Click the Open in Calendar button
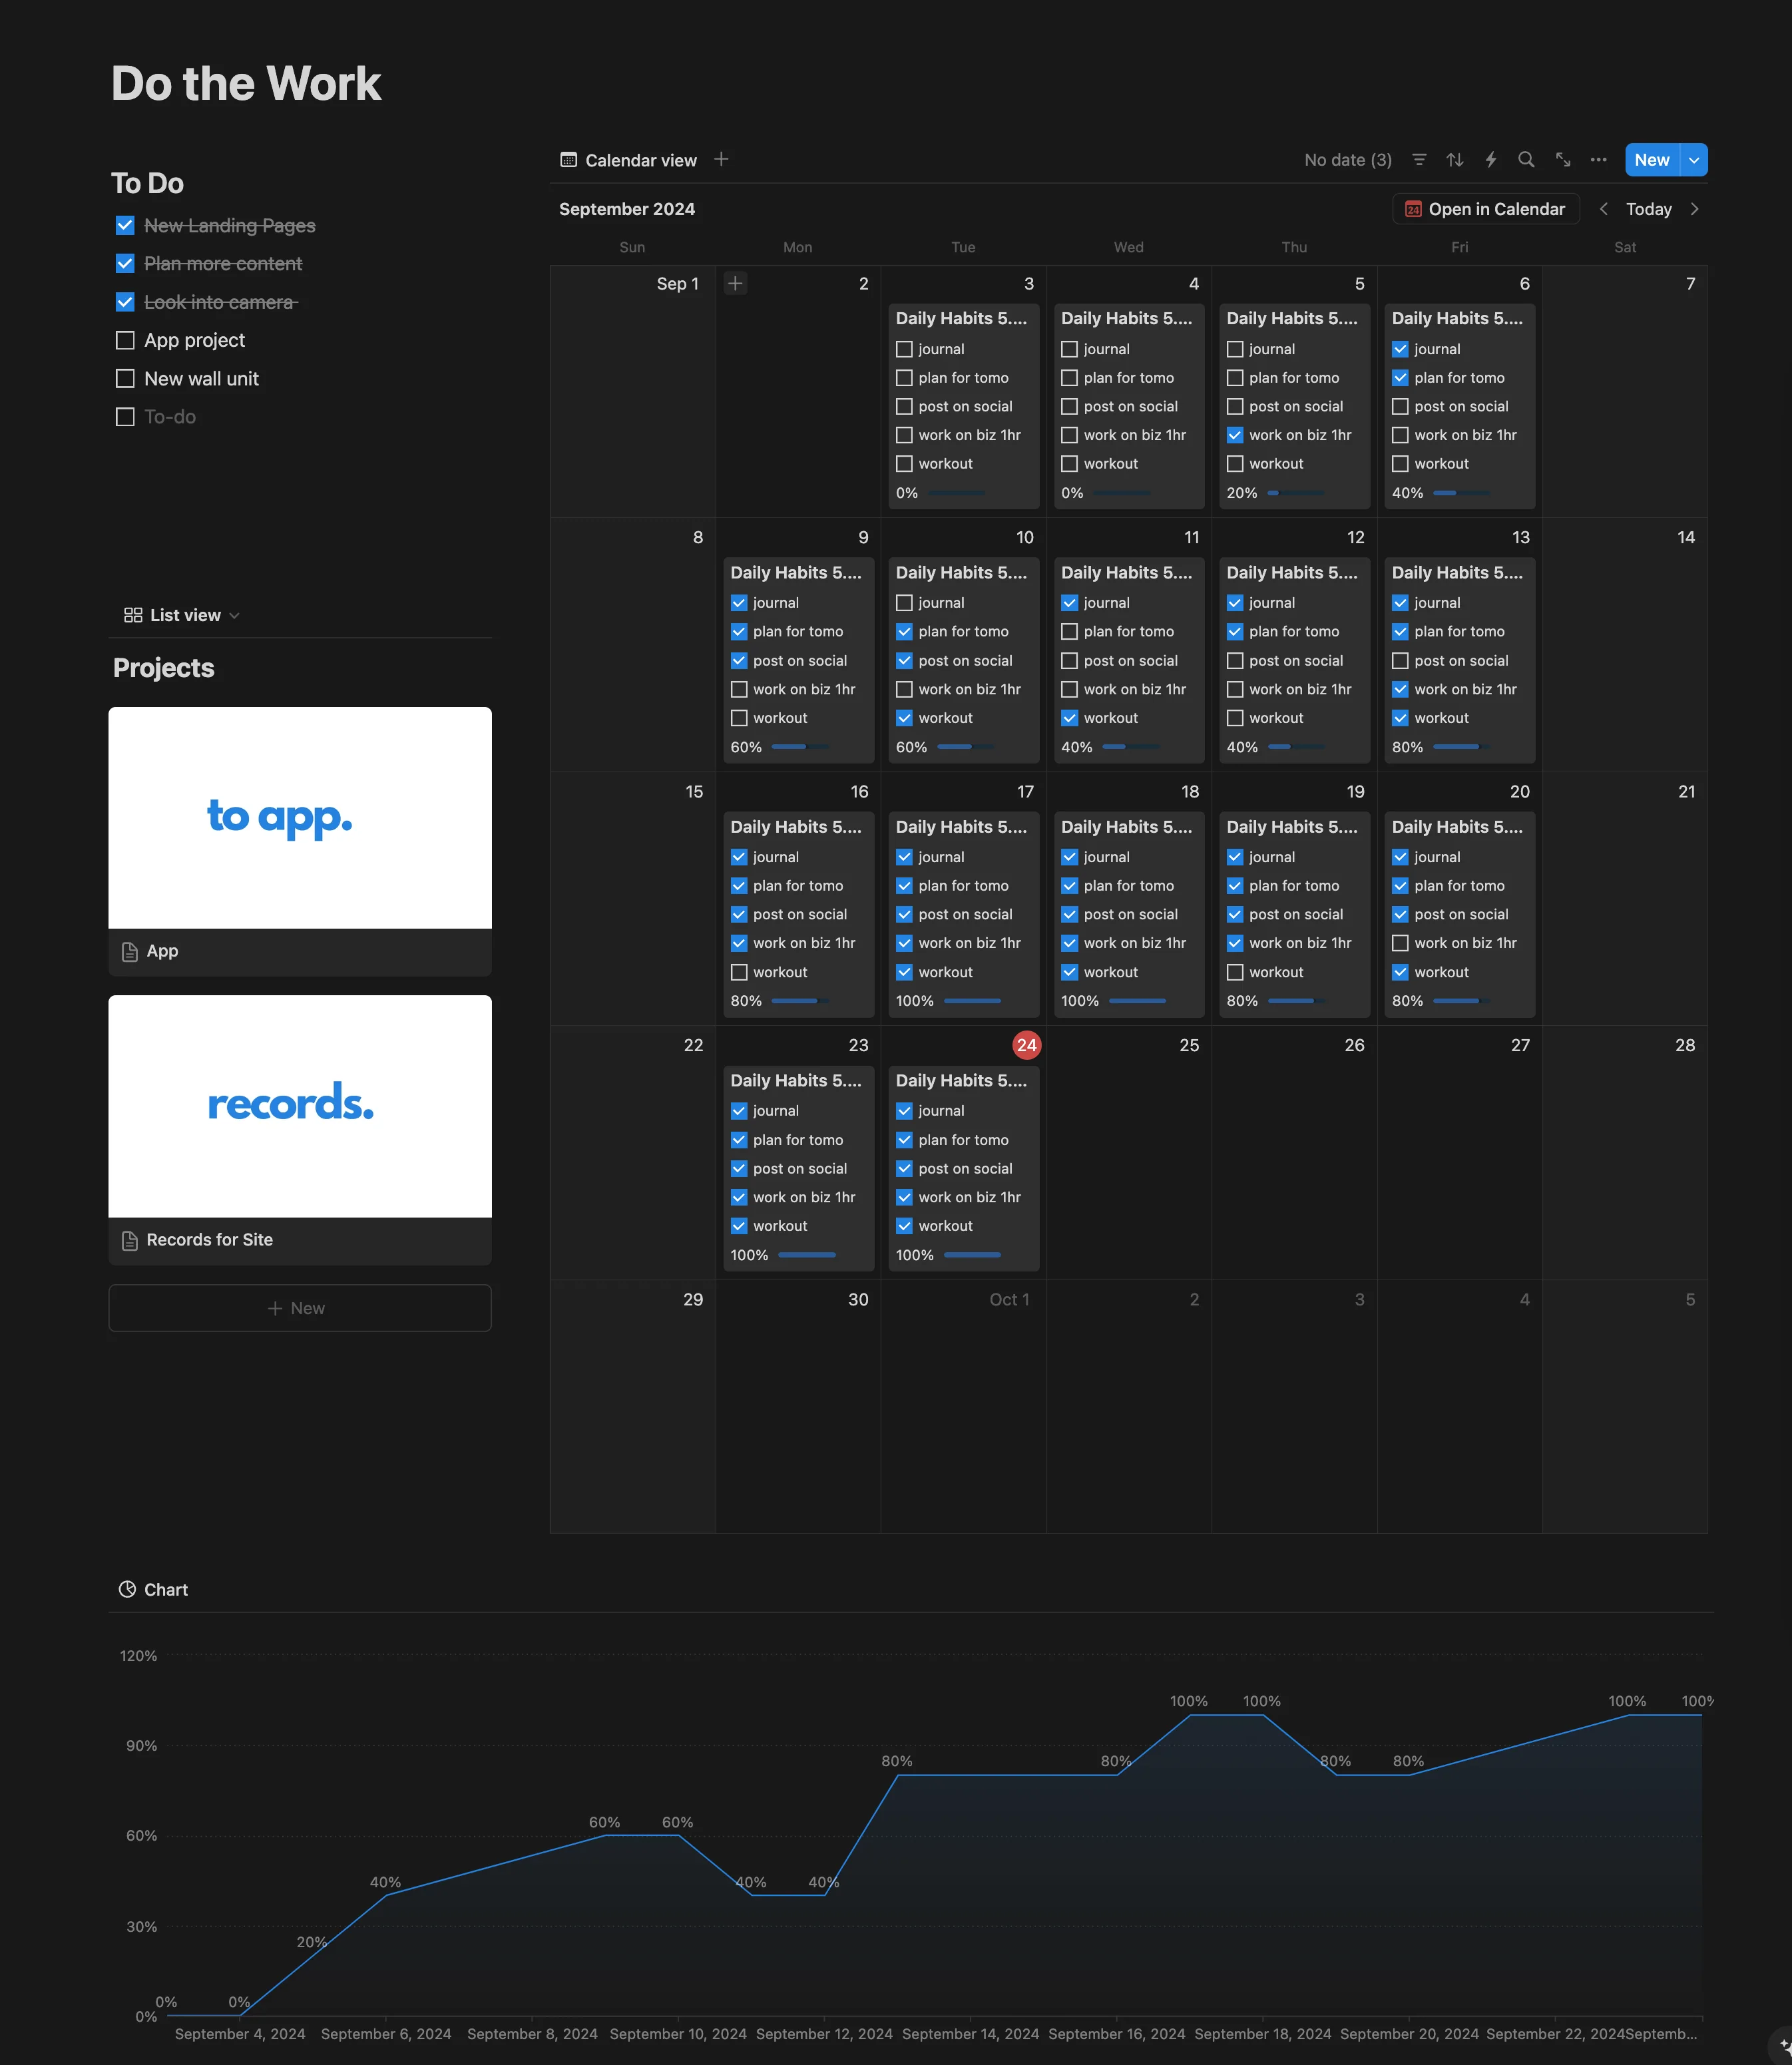 pyautogui.click(x=1485, y=209)
